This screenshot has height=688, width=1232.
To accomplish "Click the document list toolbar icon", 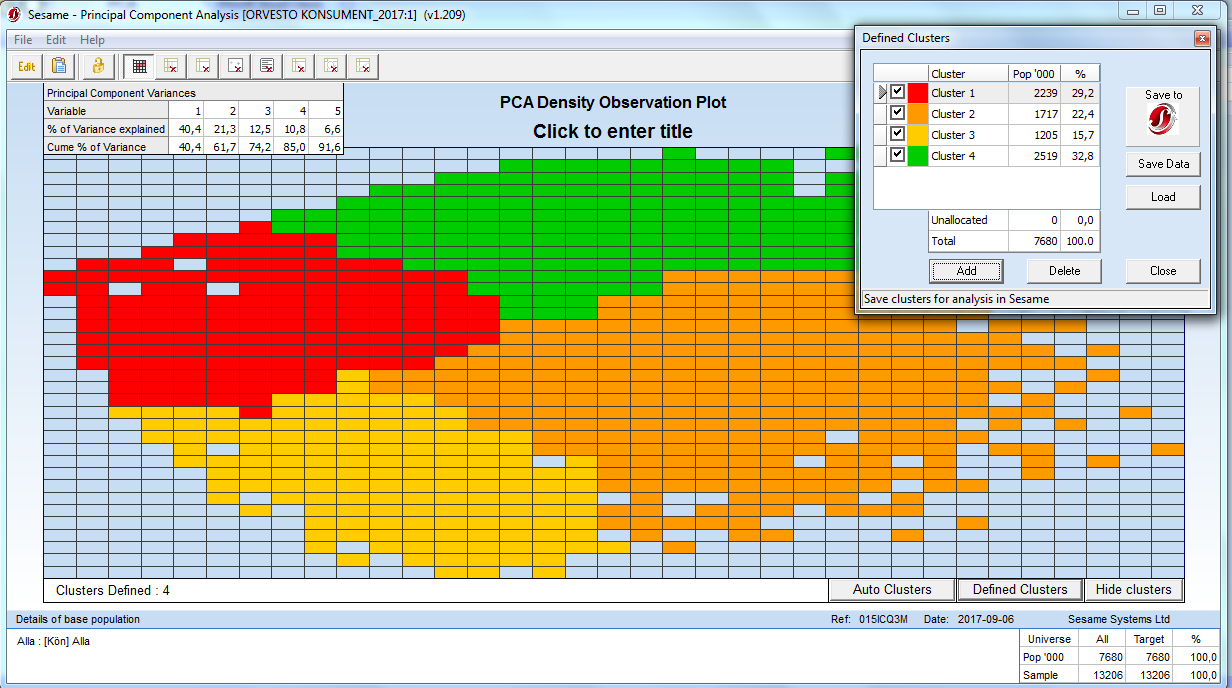I will [267, 67].
